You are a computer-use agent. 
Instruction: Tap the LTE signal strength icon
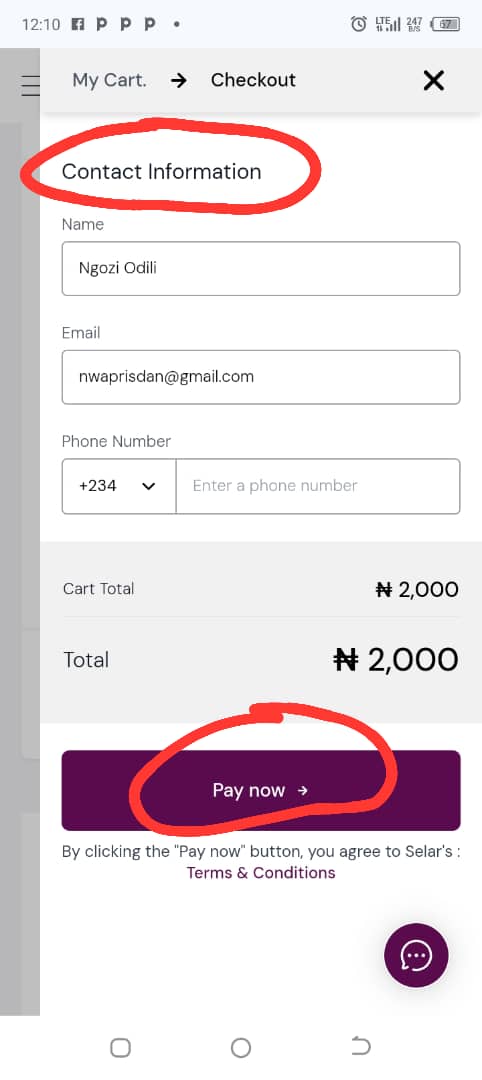pos(388,24)
